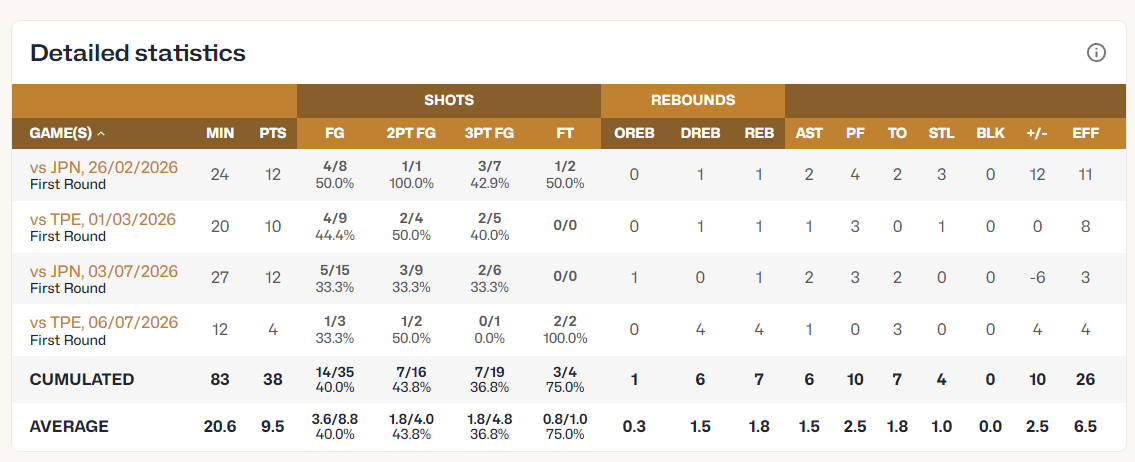
Task: Click the FG column header
Action: click(x=335, y=133)
